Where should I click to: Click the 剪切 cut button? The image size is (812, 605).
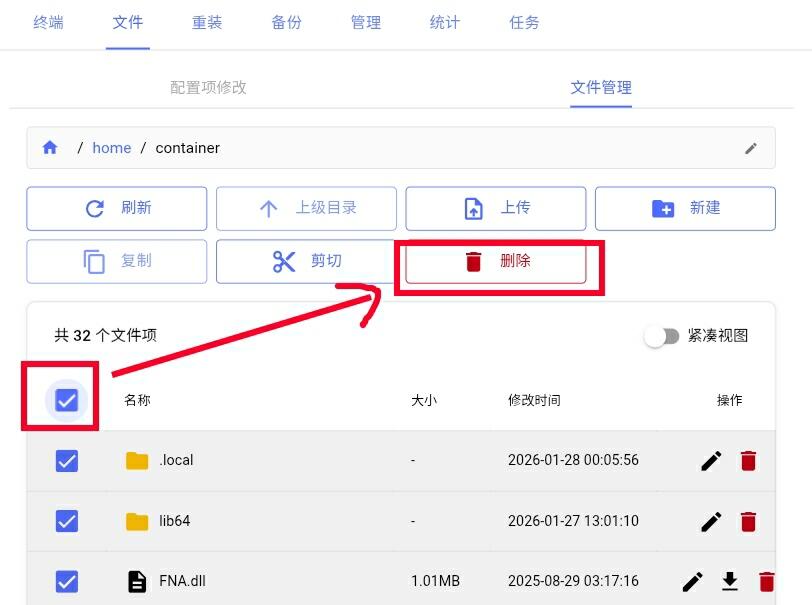306,262
